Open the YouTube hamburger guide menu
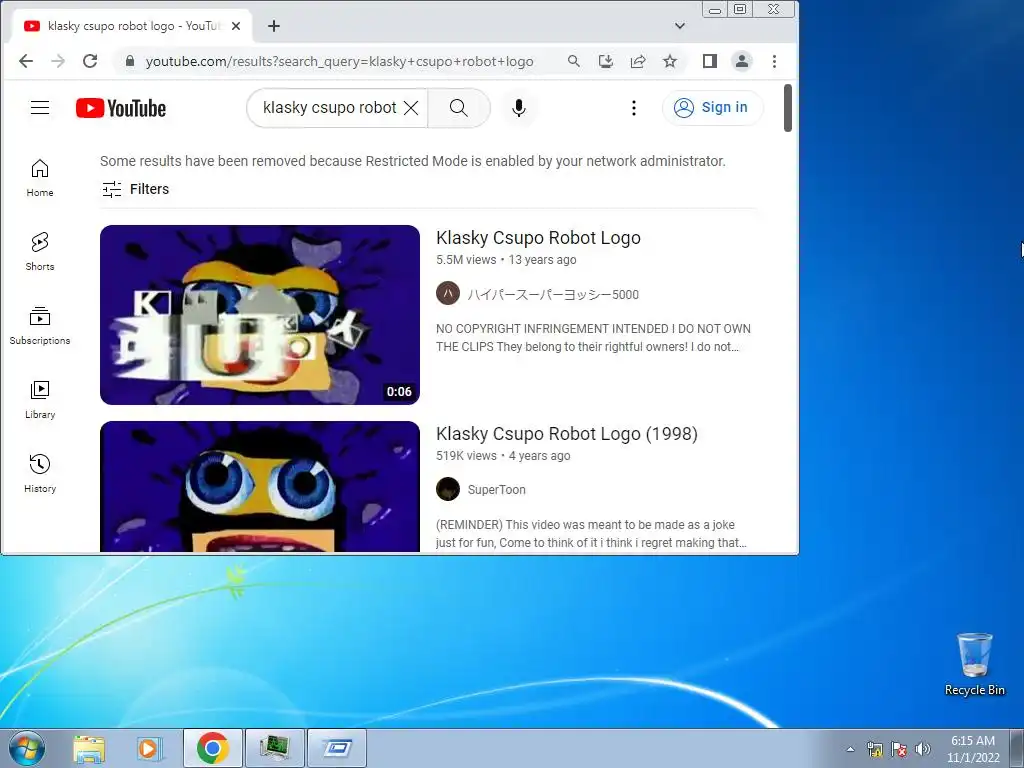 click(x=40, y=108)
